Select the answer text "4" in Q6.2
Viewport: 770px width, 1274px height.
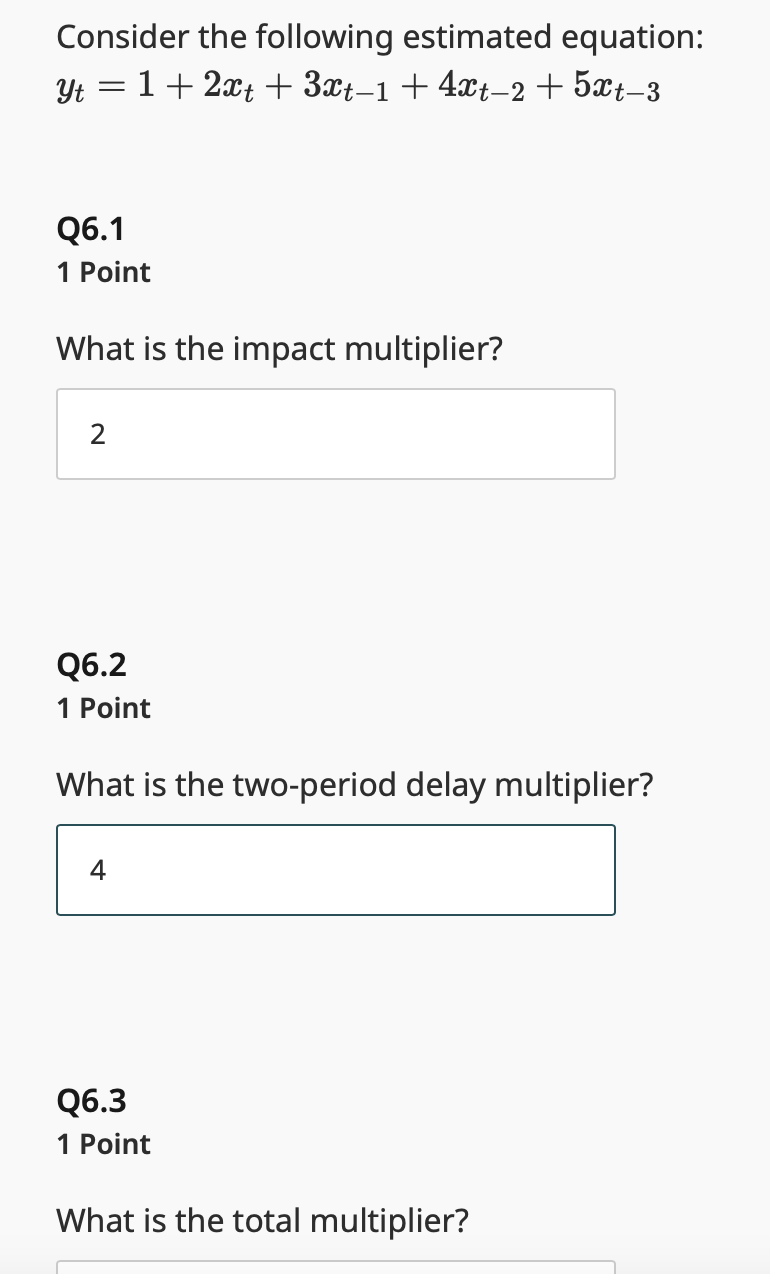96,870
